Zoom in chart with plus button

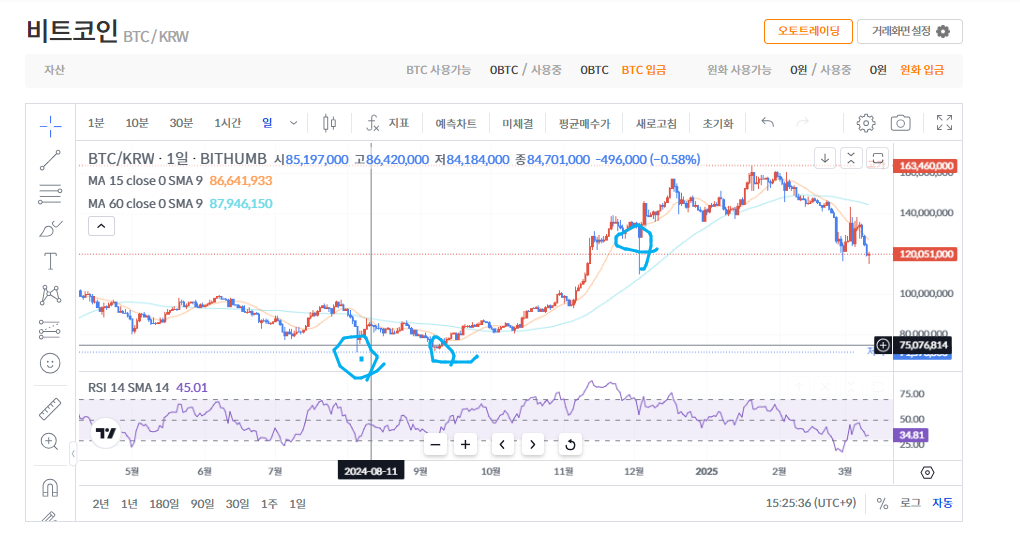tap(465, 445)
